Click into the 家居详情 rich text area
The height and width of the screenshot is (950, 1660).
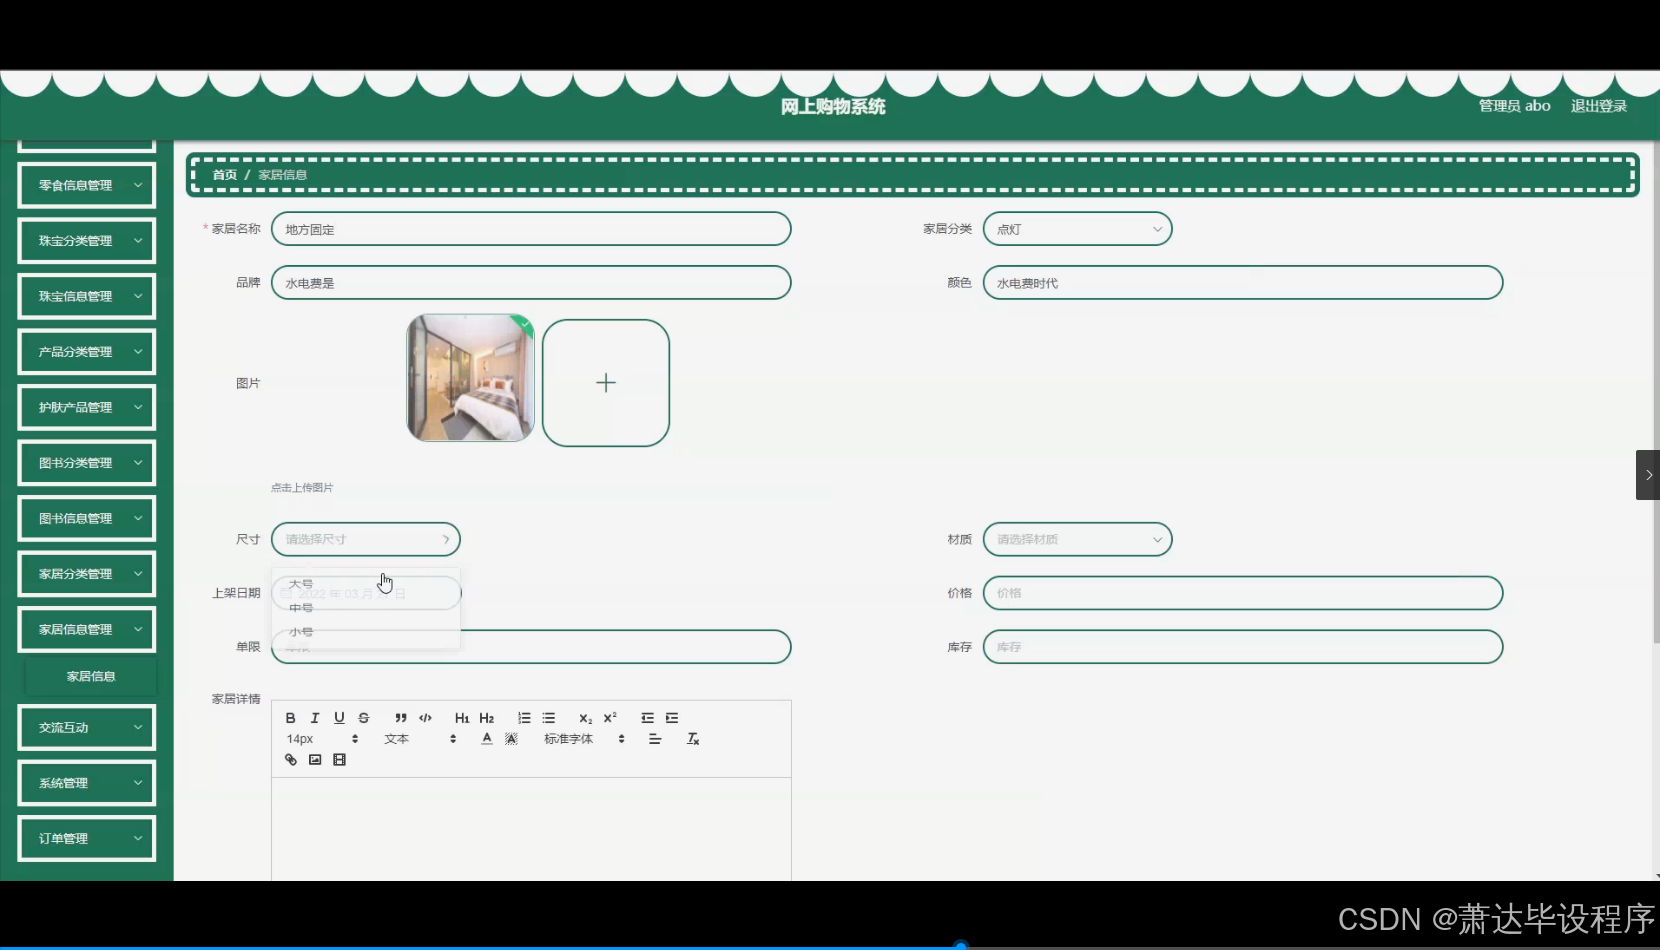(531, 829)
